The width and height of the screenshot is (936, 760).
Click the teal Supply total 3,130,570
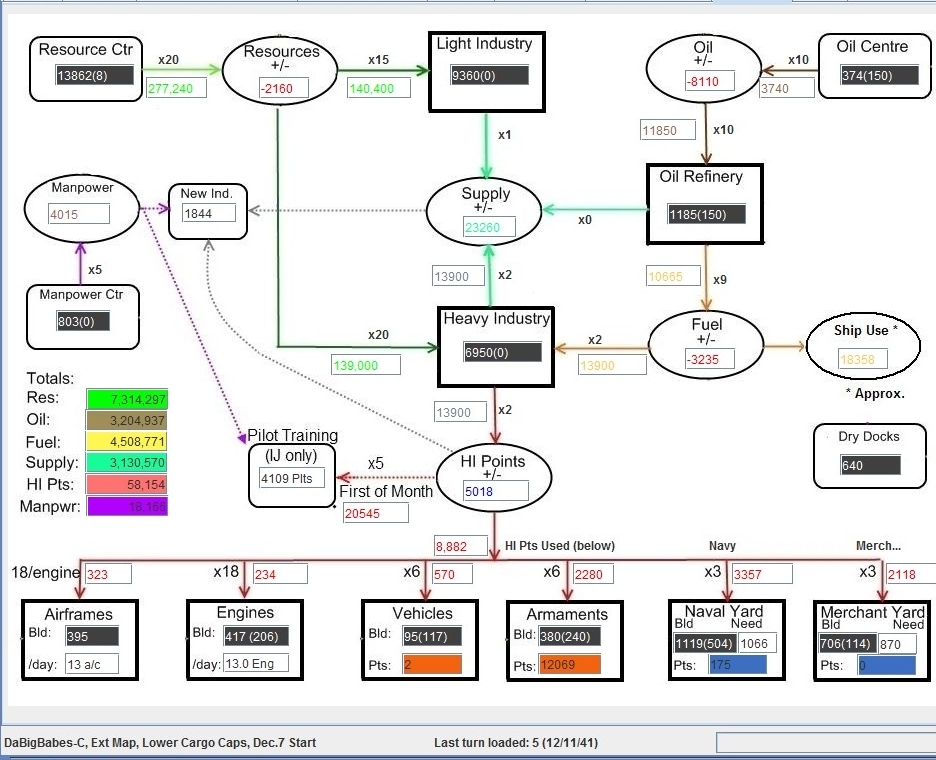coord(127,463)
